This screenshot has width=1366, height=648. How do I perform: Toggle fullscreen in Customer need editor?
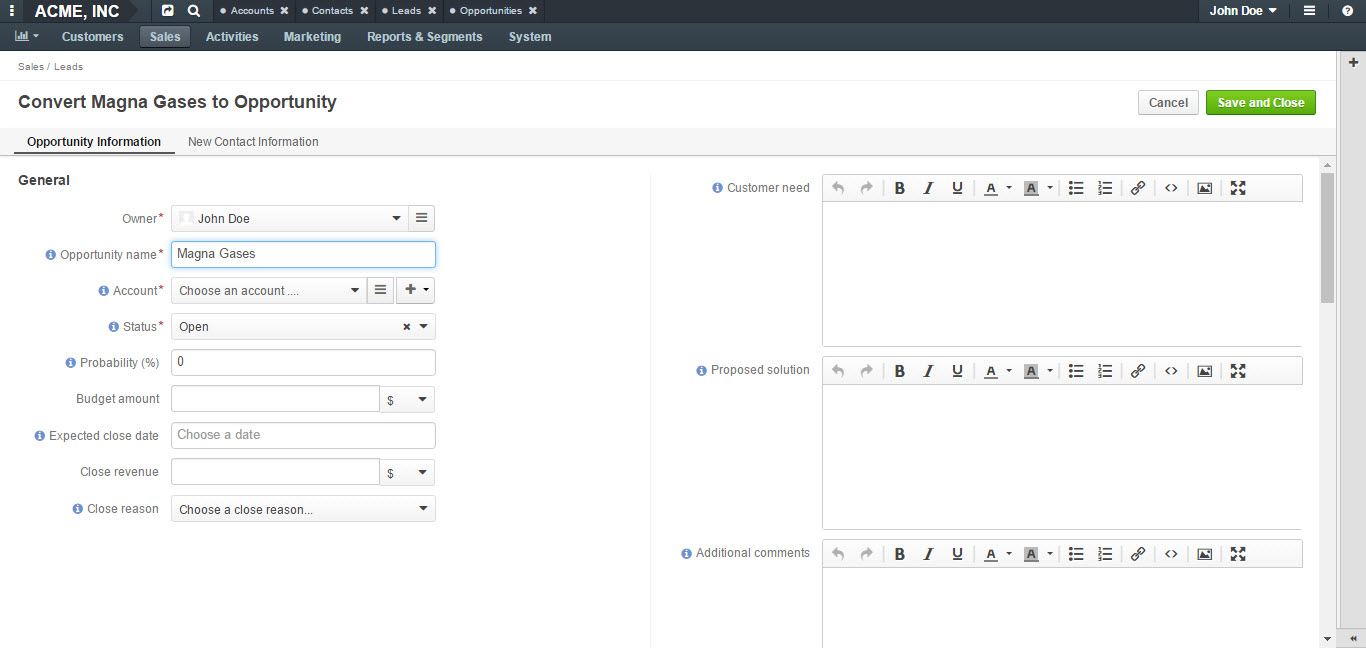tap(1238, 188)
